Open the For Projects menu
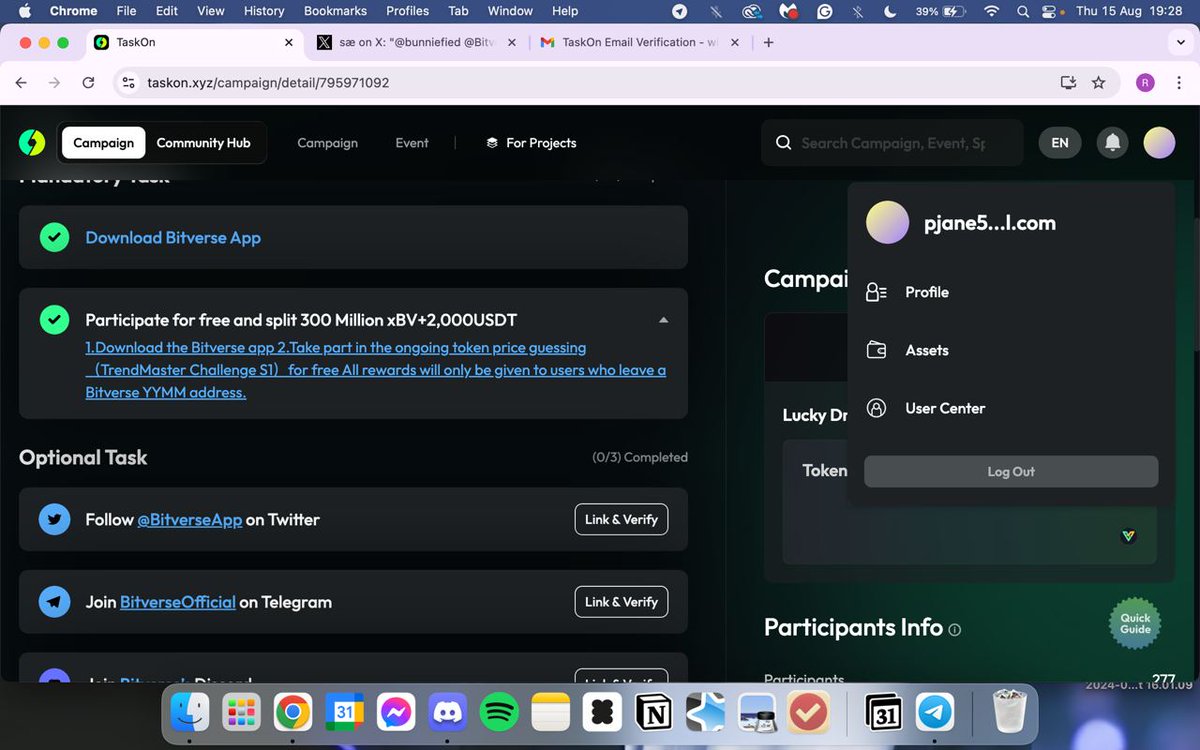 pos(531,143)
